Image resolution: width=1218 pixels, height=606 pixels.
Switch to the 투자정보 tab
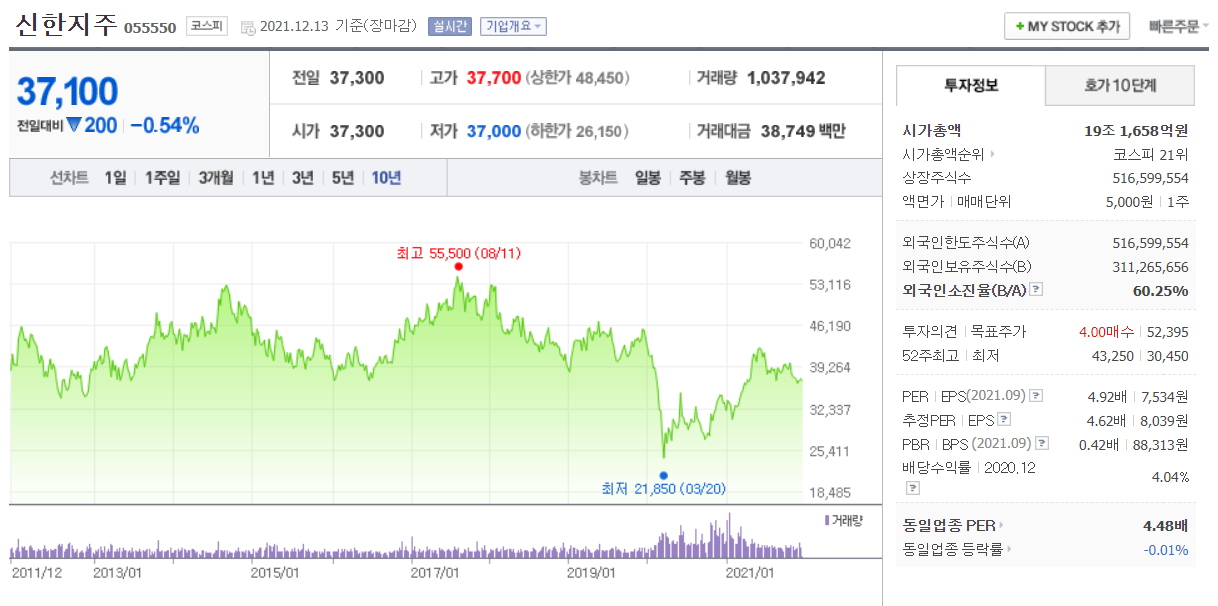(x=971, y=86)
